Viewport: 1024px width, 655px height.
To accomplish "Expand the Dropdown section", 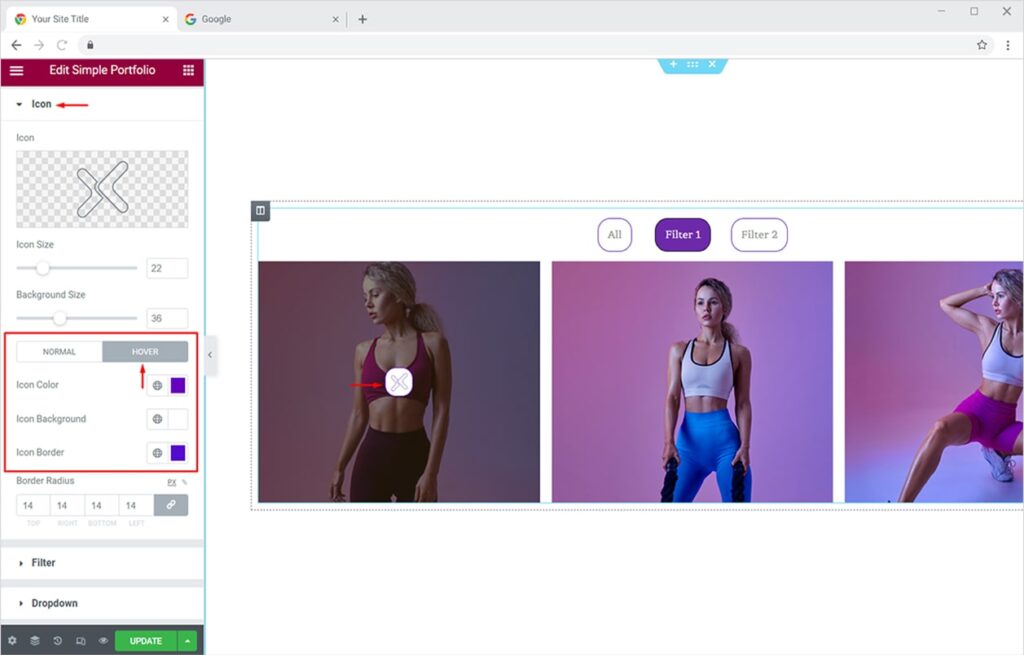I will (53, 604).
